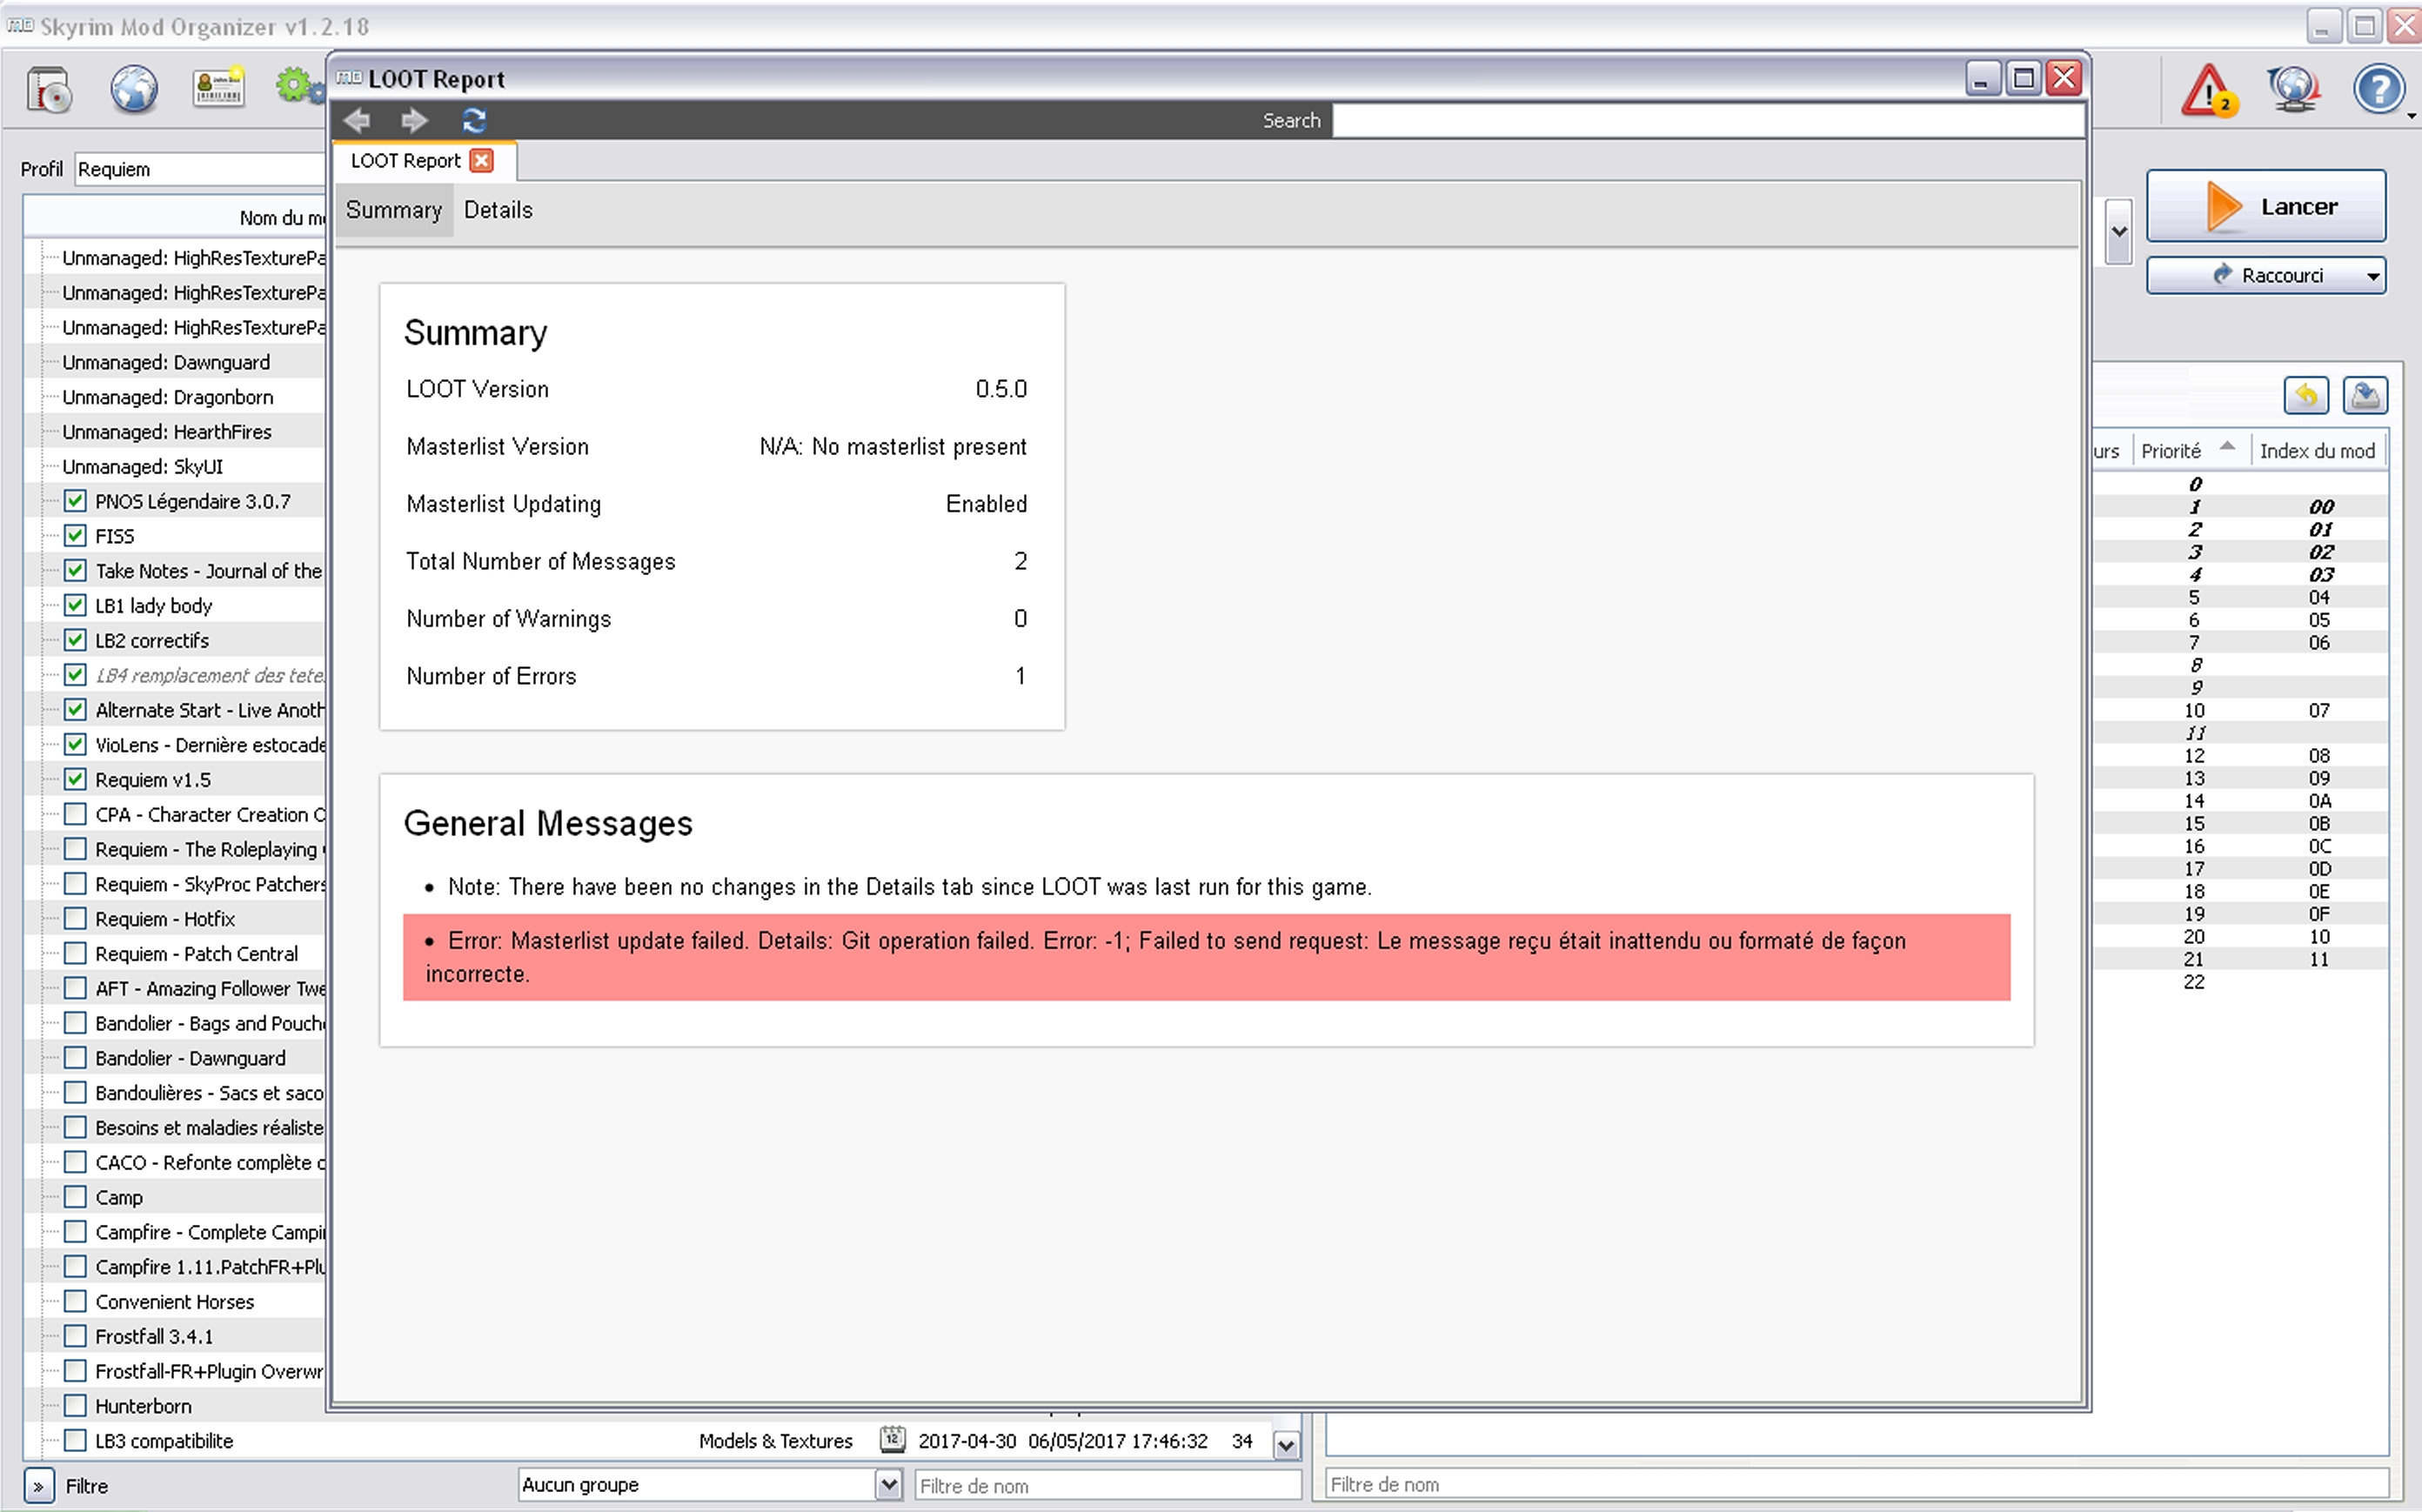The height and width of the screenshot is (1512, 2422).
Task: Click the refresh icon in LOOT Report
Action: pos(474,121)
